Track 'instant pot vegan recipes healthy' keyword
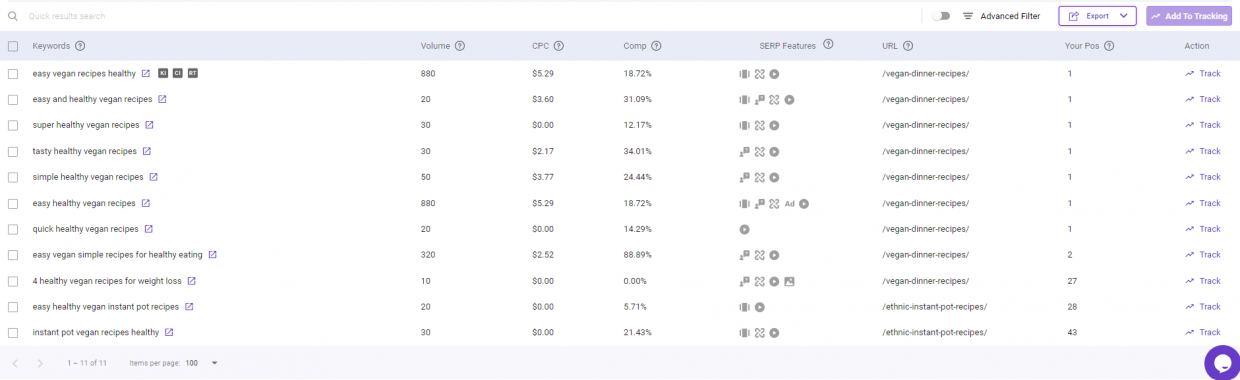The height and width of the screenshot is (380, 1240). pos(1203,333)
